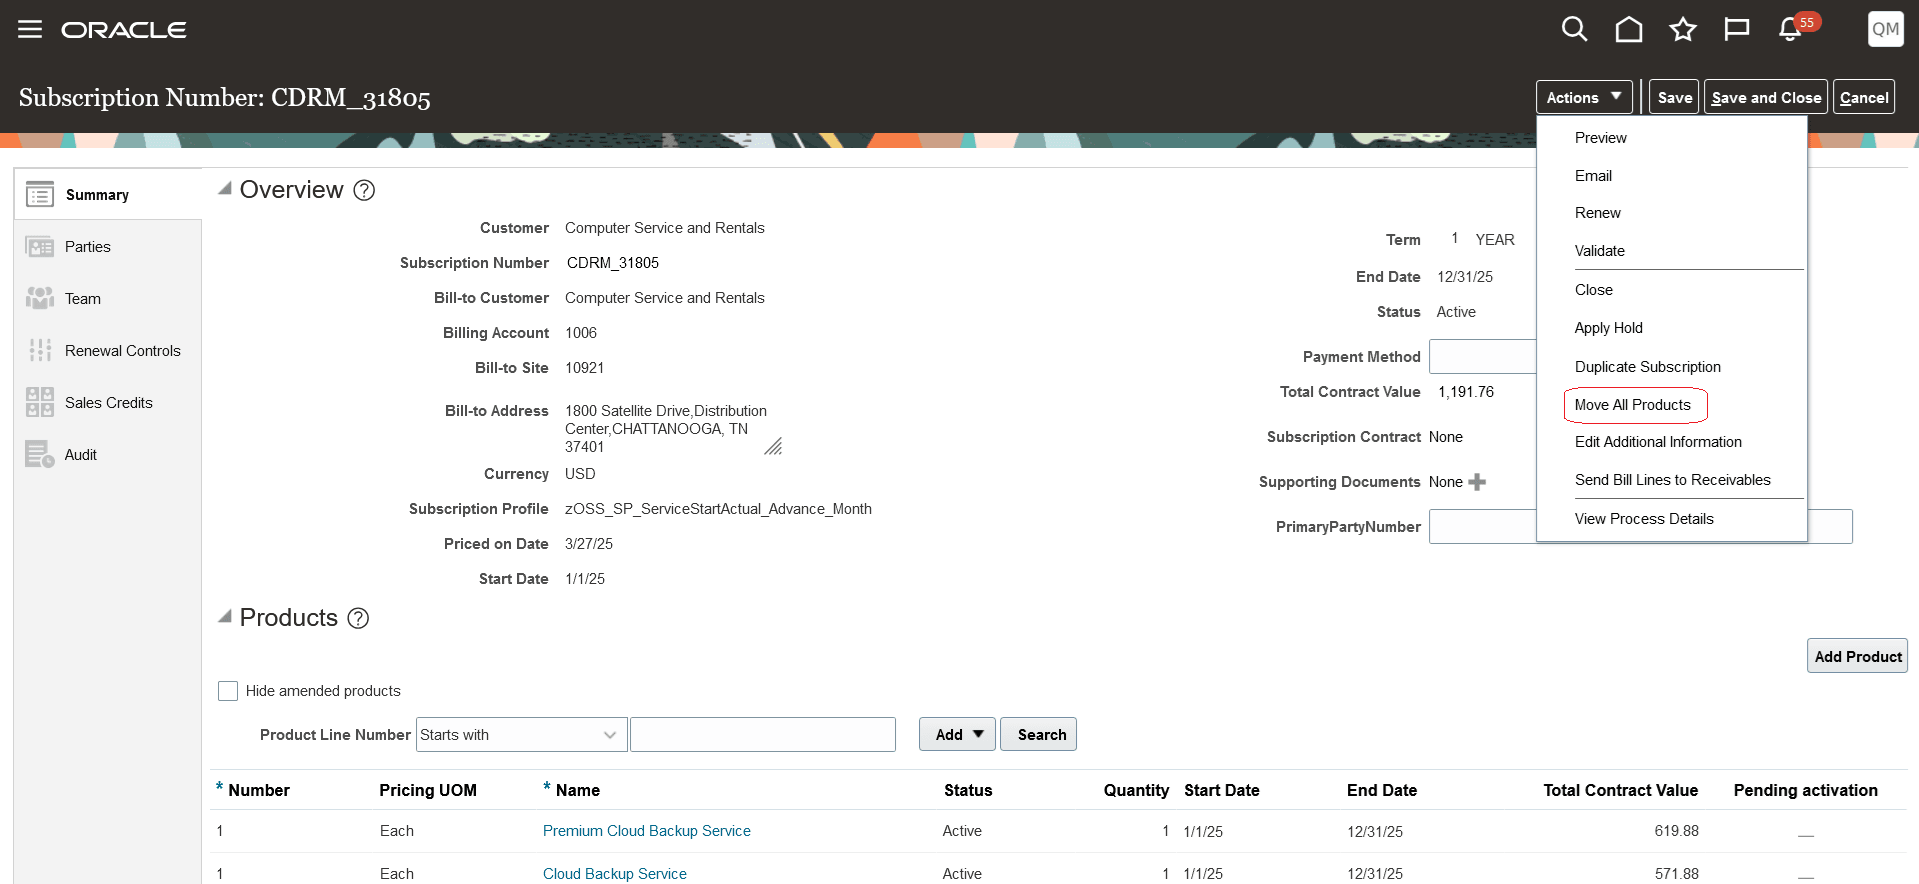
Task: Switch to Sales Credits tab
Action: point(109,403)
